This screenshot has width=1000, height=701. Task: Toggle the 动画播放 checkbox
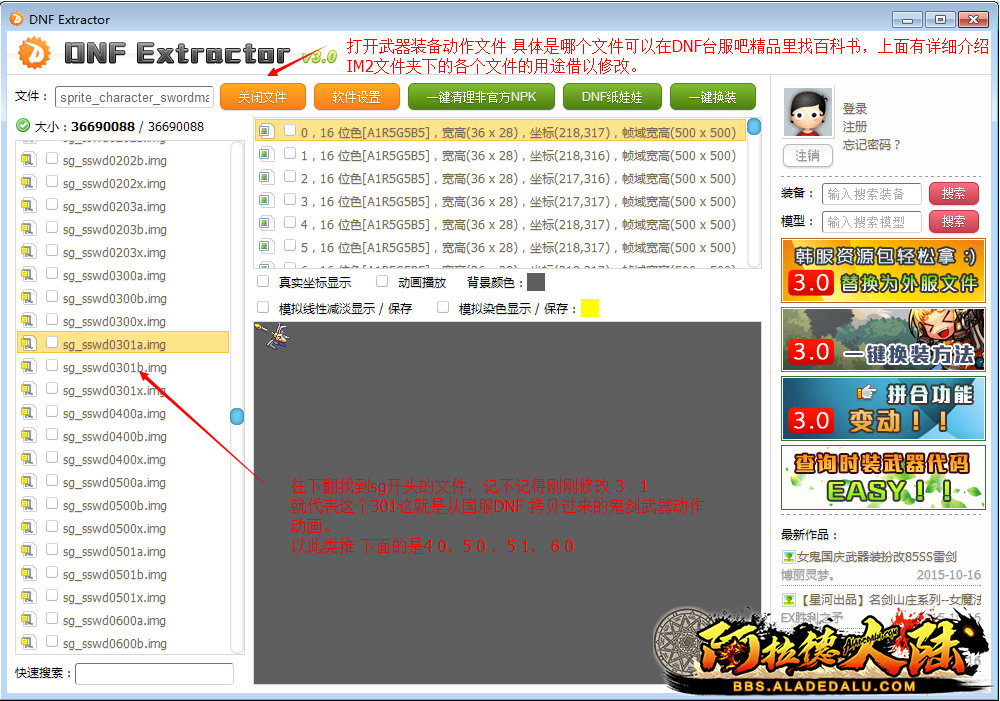click(382, 282)
